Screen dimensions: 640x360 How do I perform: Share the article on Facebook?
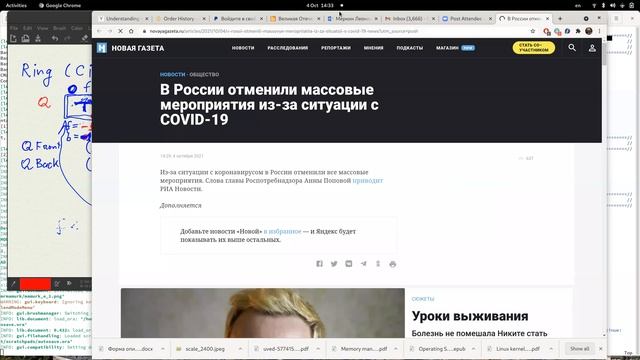tap(319, 264)
